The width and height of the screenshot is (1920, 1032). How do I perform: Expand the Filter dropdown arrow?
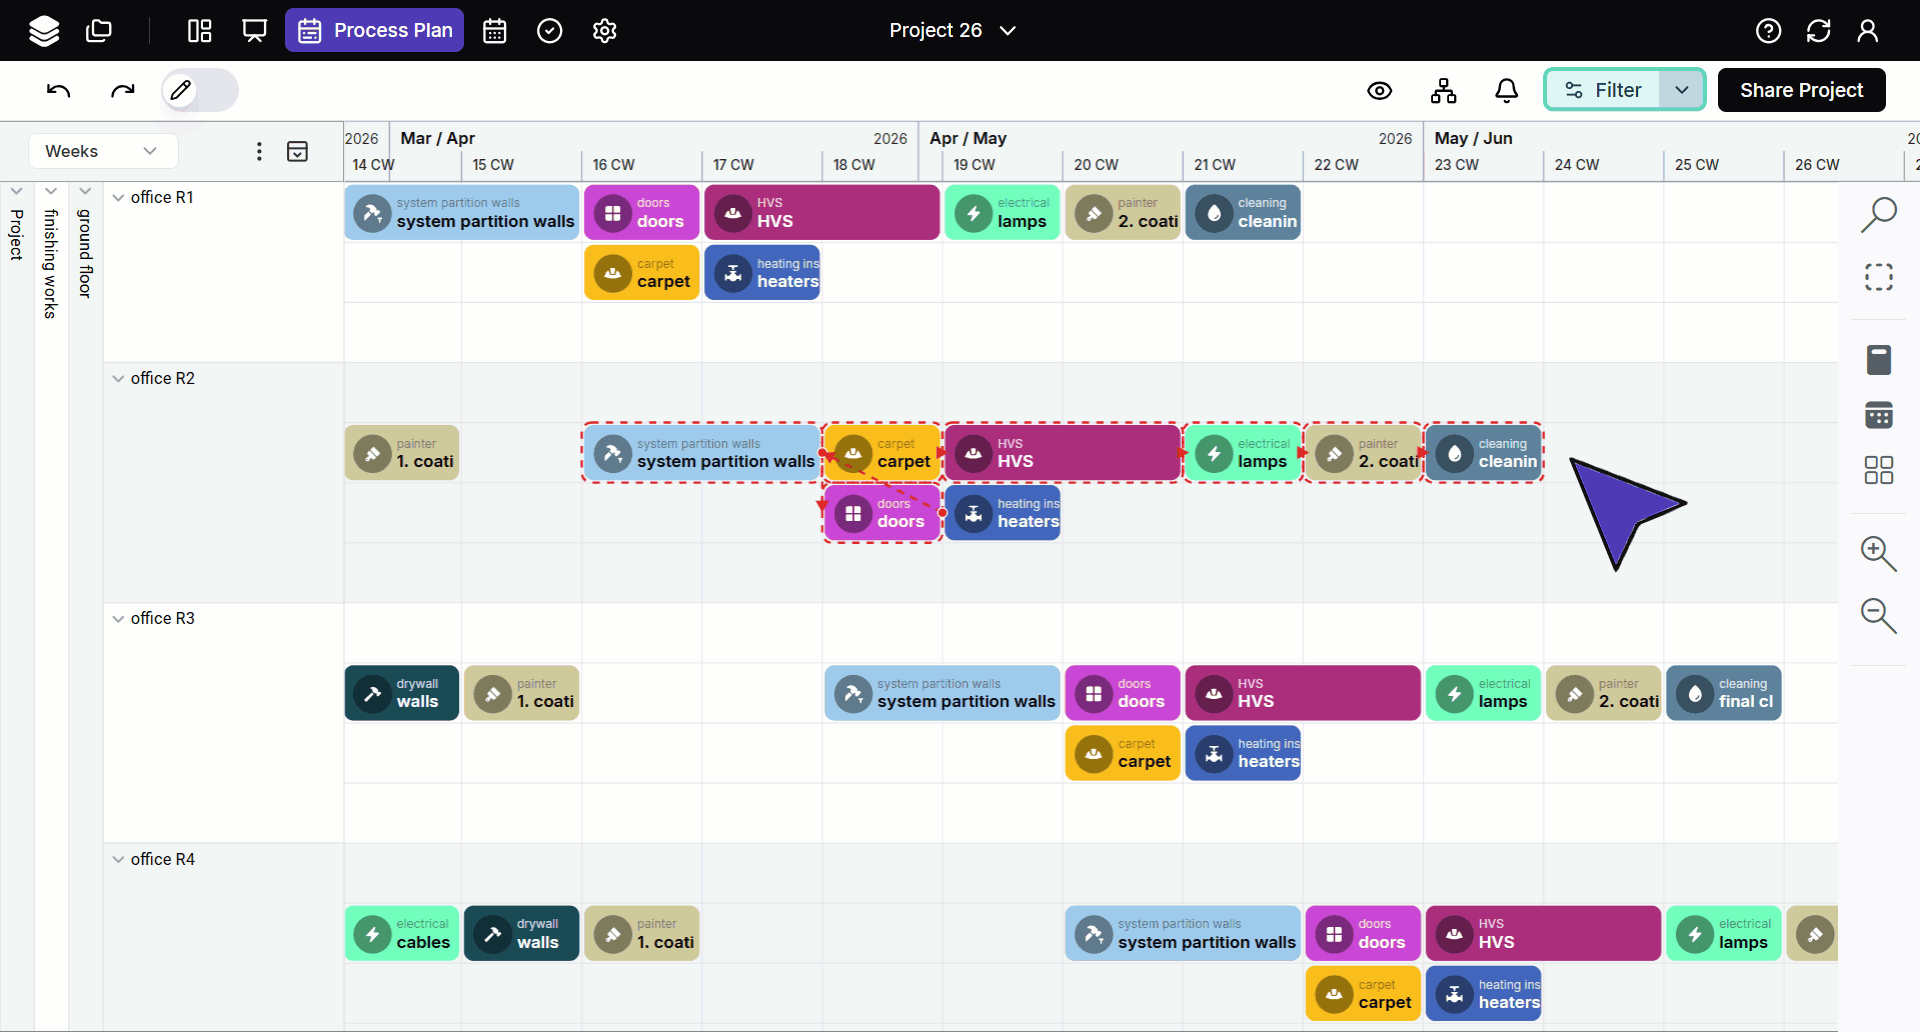pos(1682,90)
